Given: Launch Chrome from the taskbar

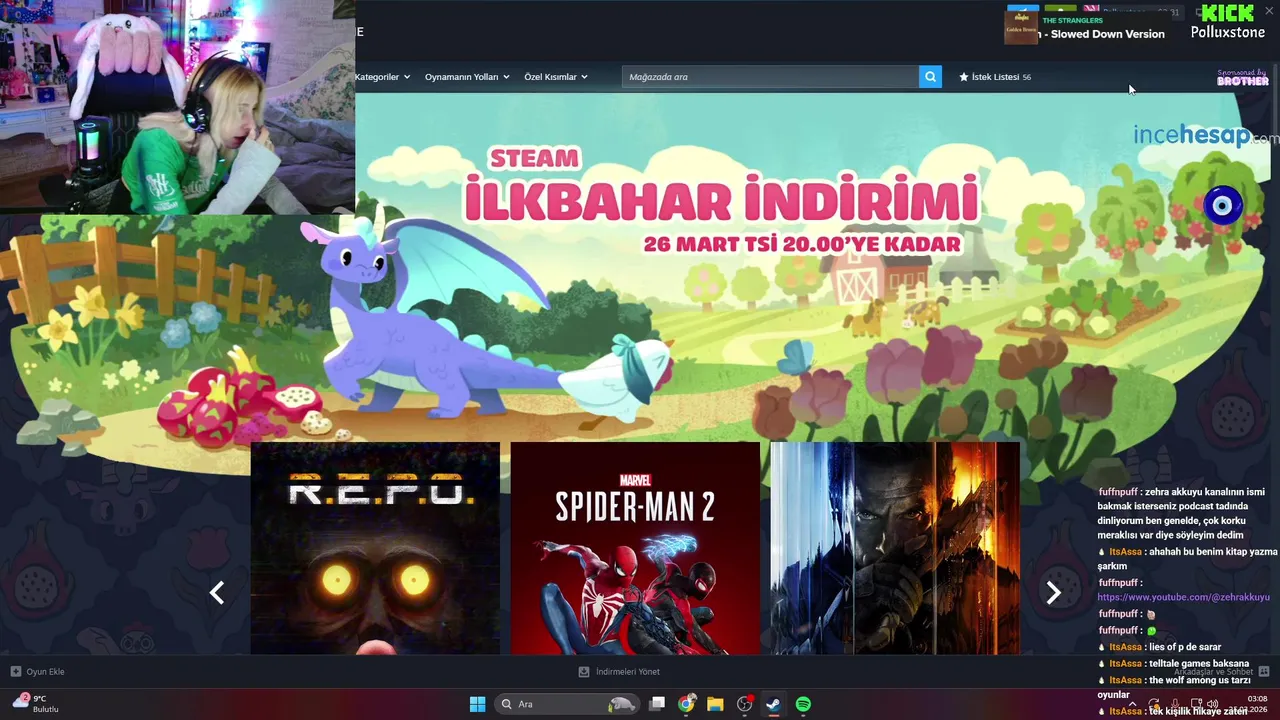Looking at the screenshot, I should [x=686, y=704].
